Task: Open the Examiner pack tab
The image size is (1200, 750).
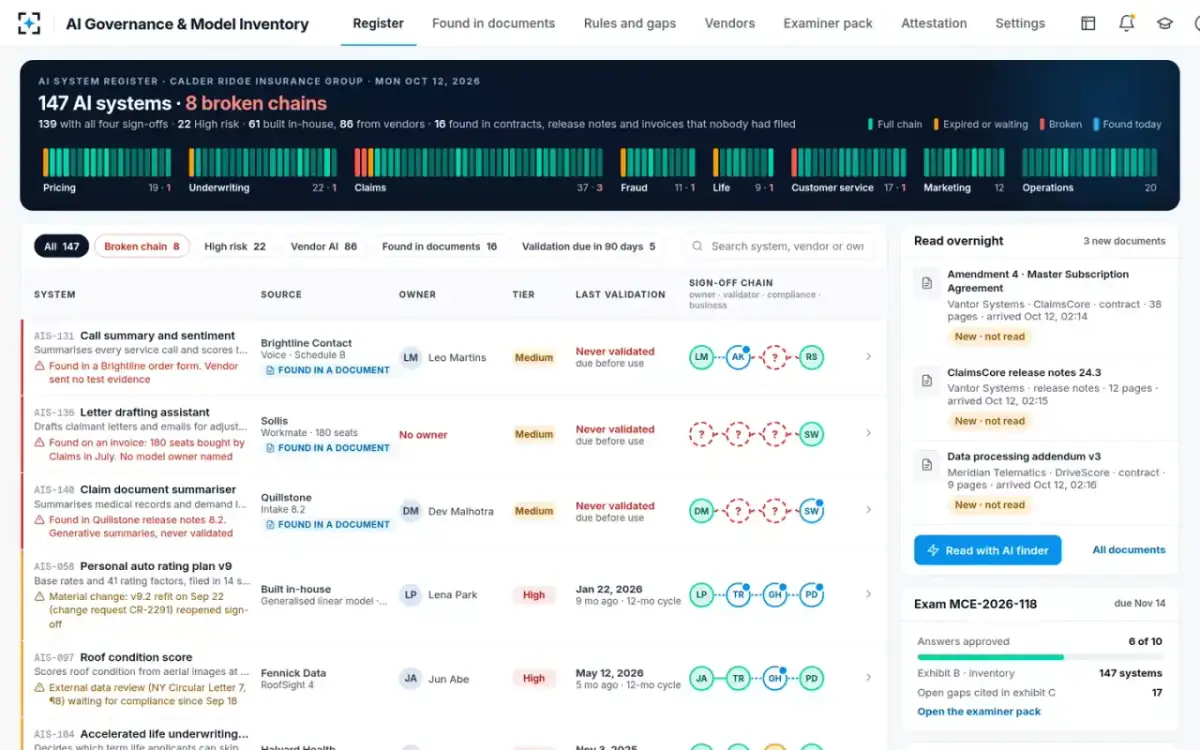Action: 828,23
